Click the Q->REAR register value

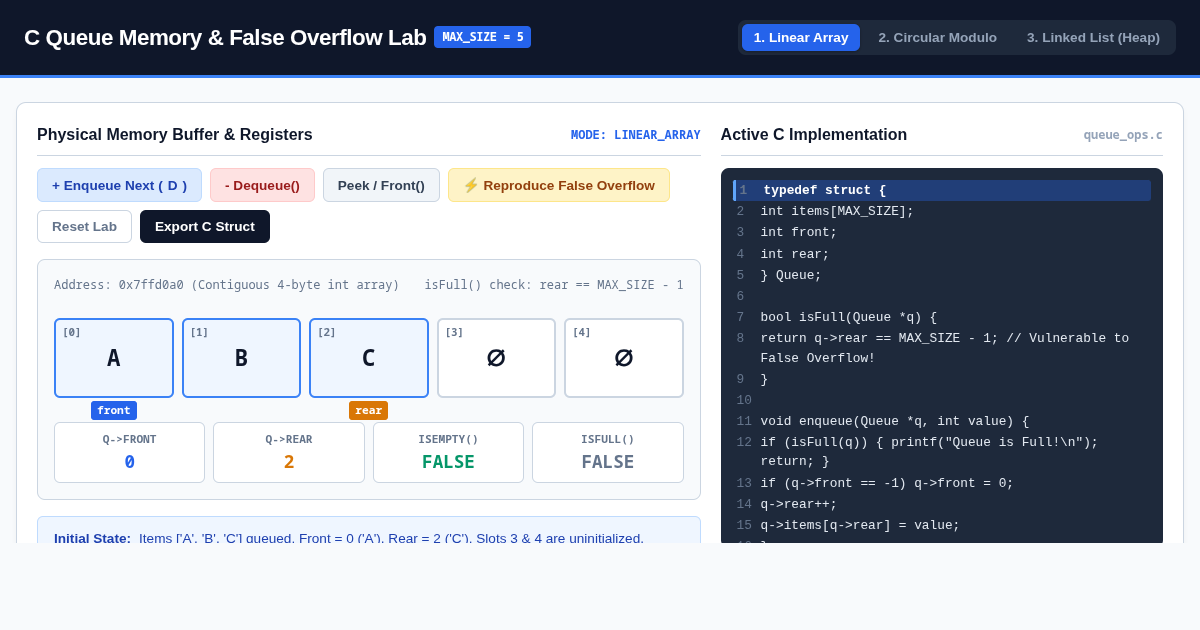point(289,462)
